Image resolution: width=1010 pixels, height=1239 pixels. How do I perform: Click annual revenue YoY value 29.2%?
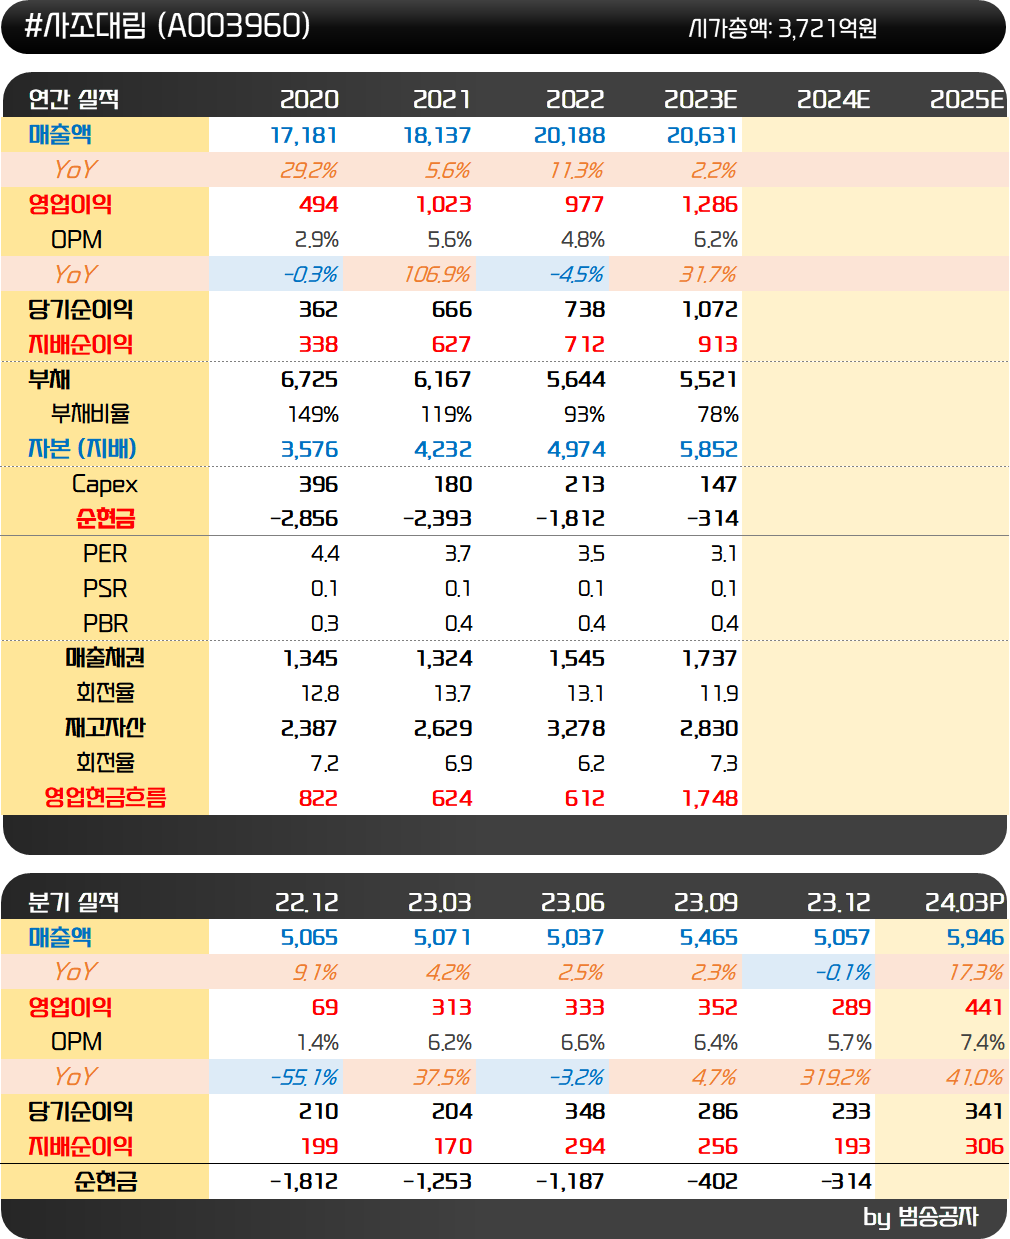[308, 170]
